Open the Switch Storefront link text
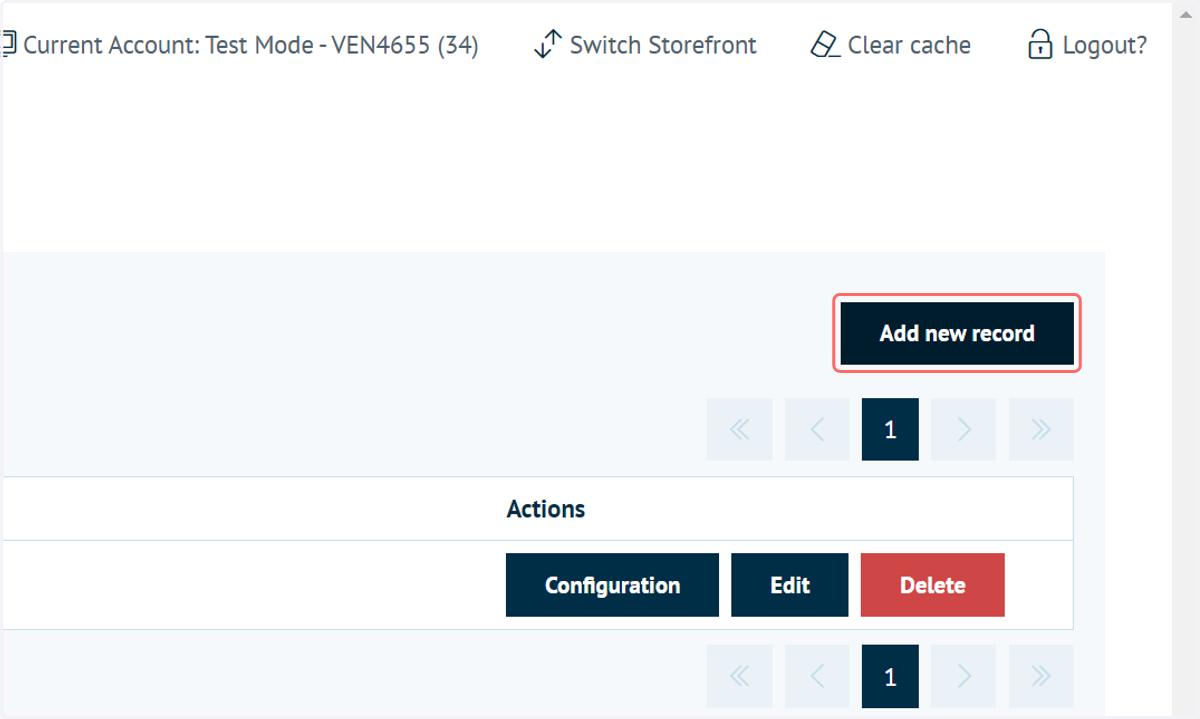1200x719 pixels. (x=663, y=45)
